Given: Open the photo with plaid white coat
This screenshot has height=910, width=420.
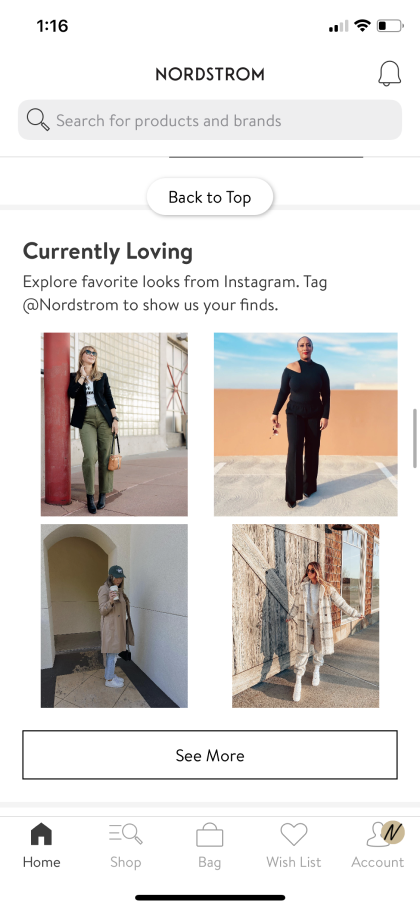Looking at the screenshot, I should point(306,616).
